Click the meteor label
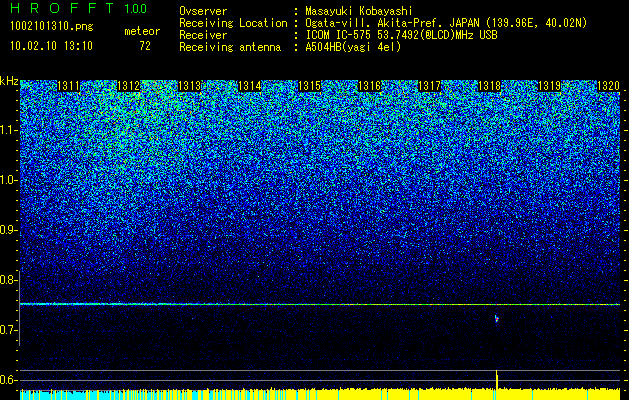 (x=142, y=31)
